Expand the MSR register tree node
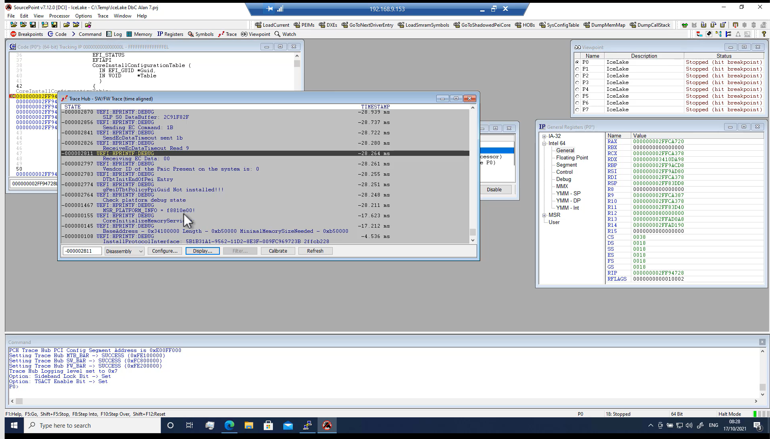 tap(544, 215)
